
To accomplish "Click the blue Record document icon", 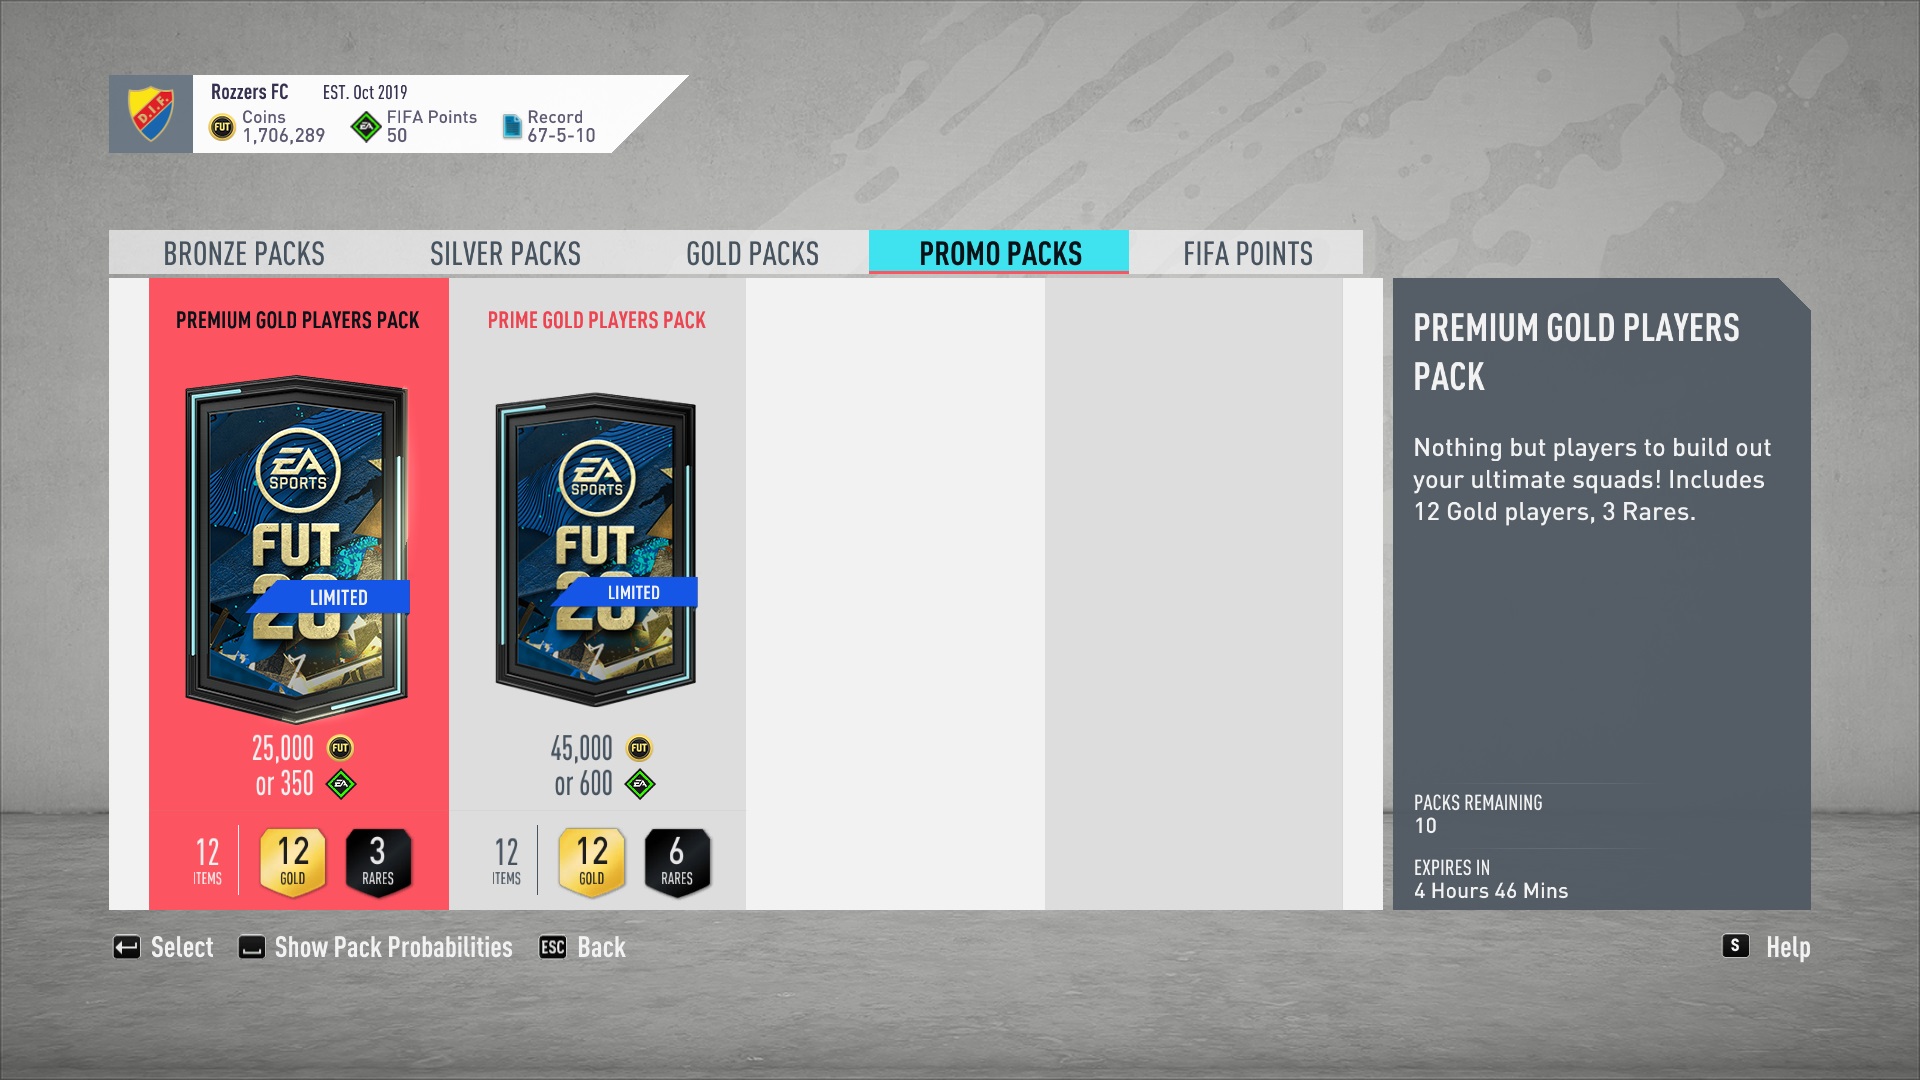I will point(512,127).
